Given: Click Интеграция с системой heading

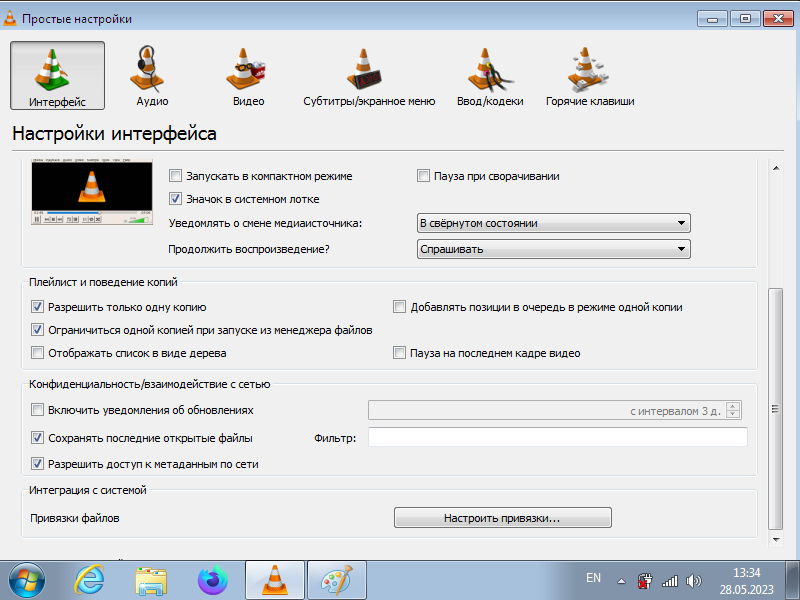Looking at the screenshot, I should coord(88,490).
